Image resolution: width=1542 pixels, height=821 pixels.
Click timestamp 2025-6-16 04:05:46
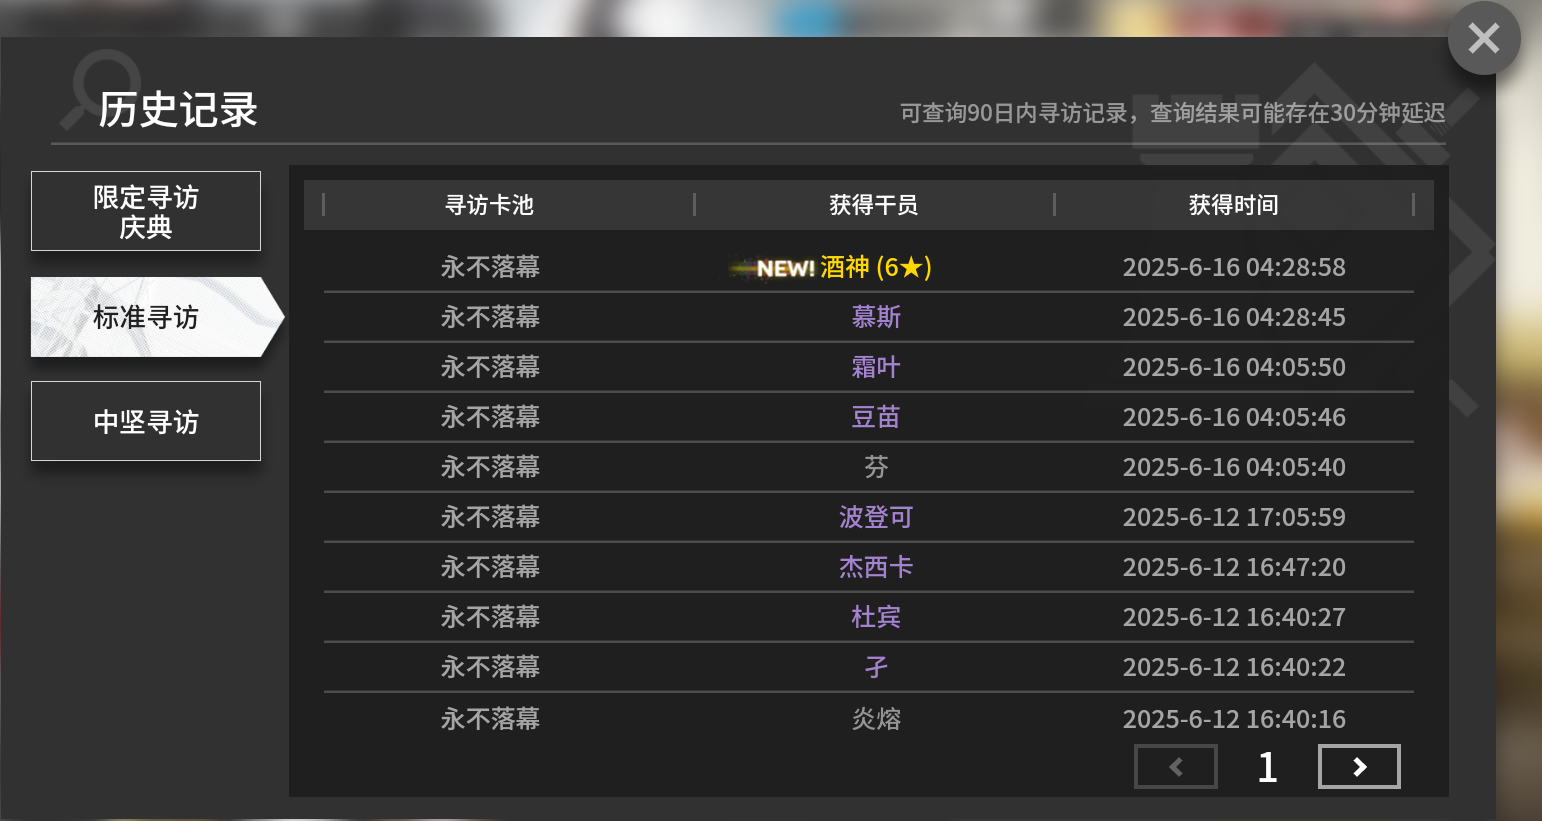pyautogui.click(x=1234, y=417)
